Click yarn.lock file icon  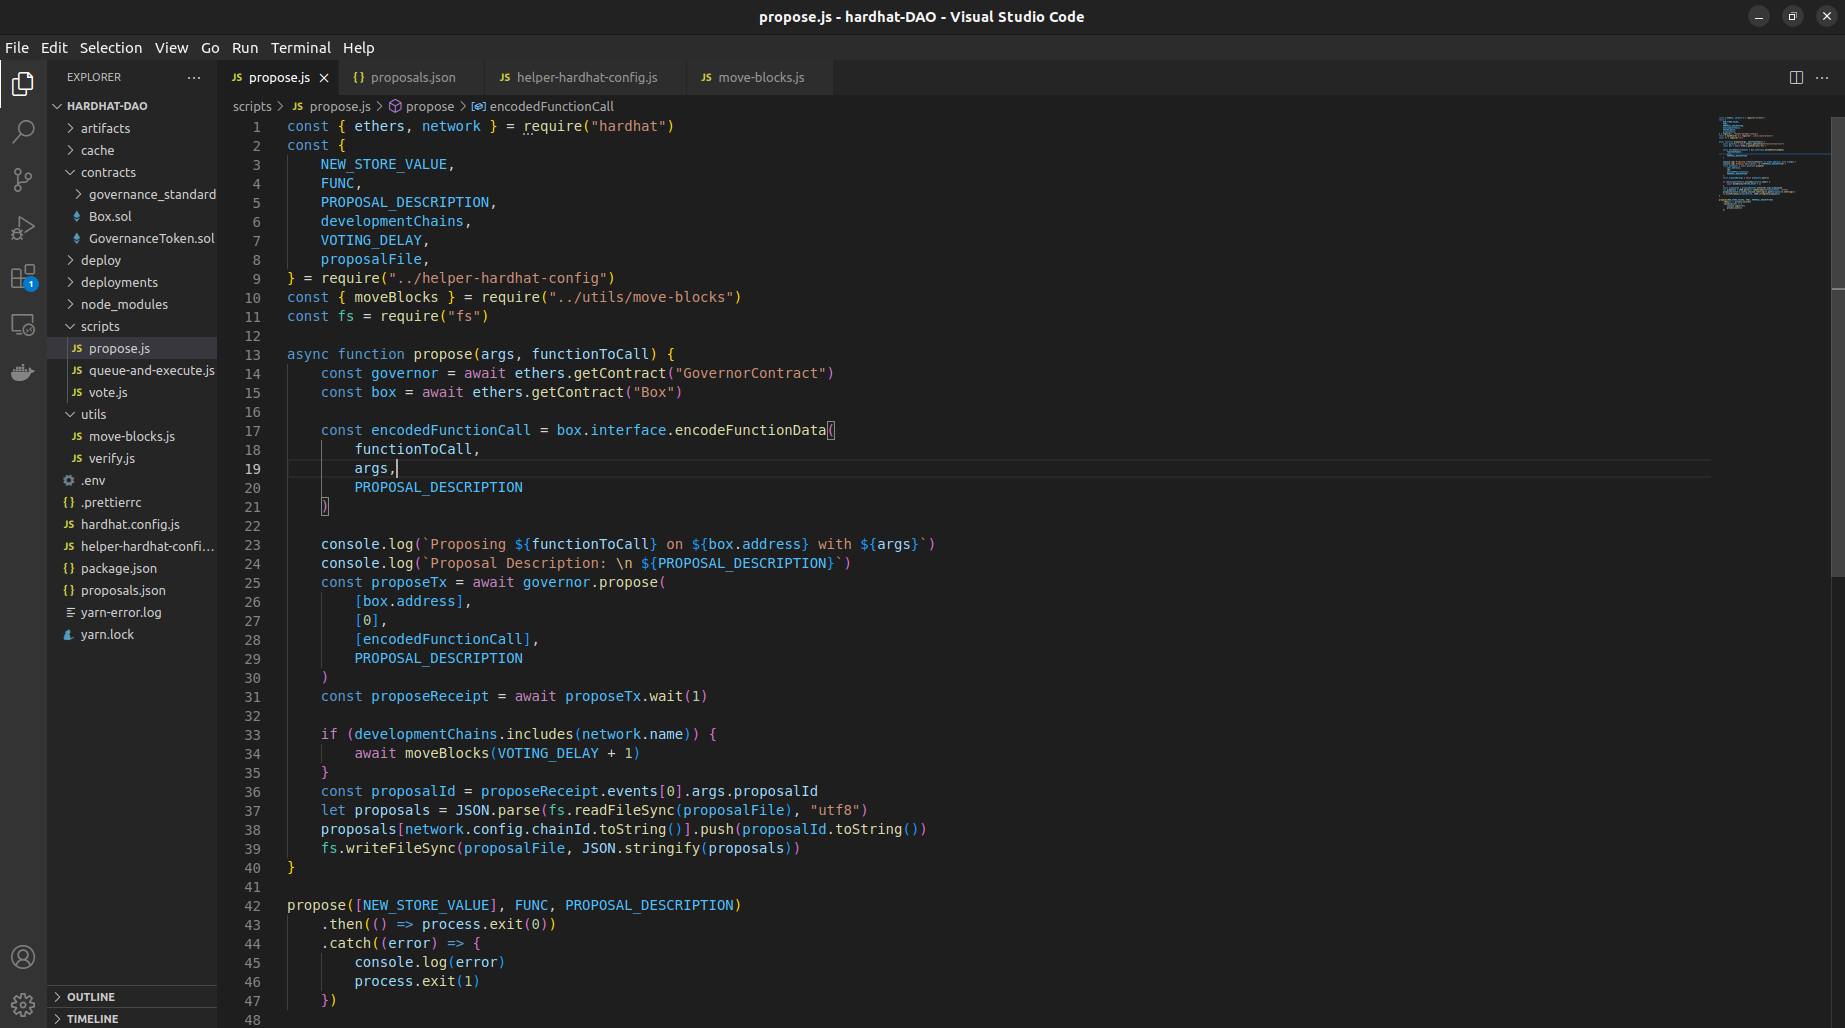[69, 634]
